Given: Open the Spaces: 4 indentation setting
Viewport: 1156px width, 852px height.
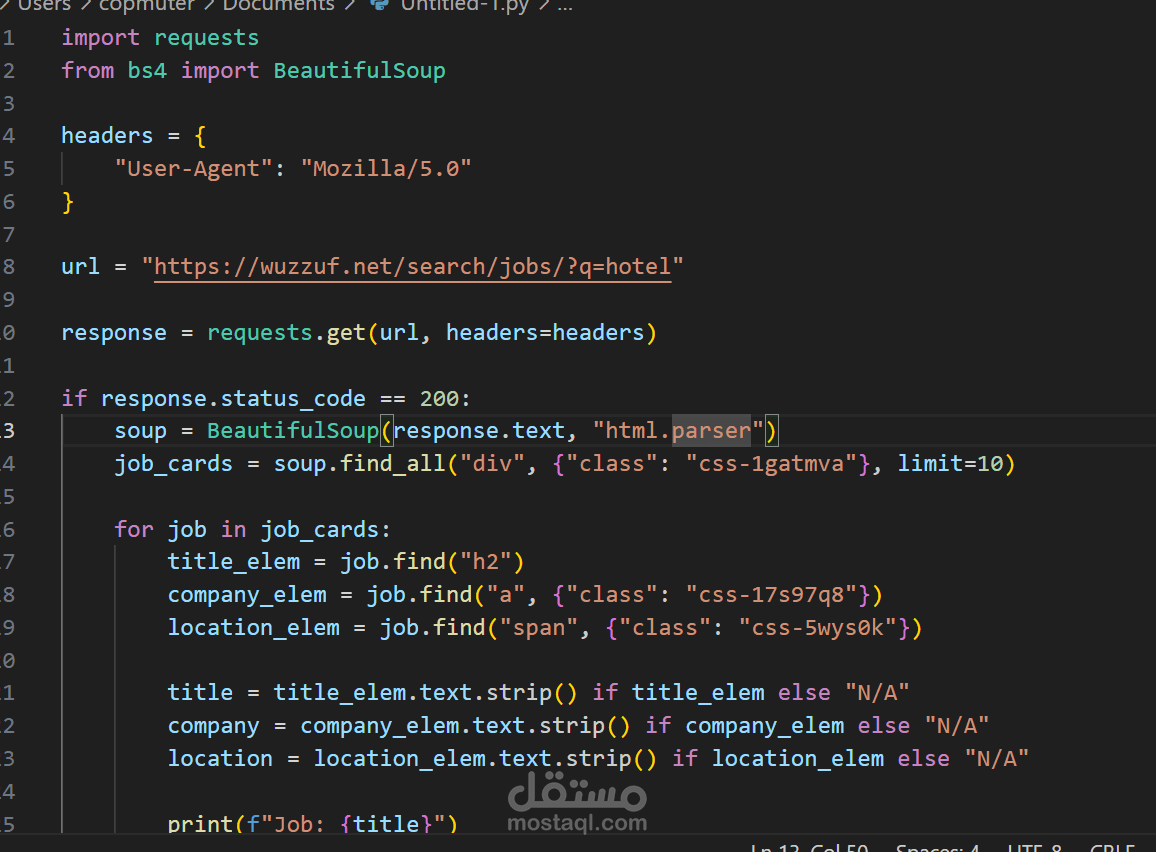Looking at the screenshot, I should pos(938,848).
